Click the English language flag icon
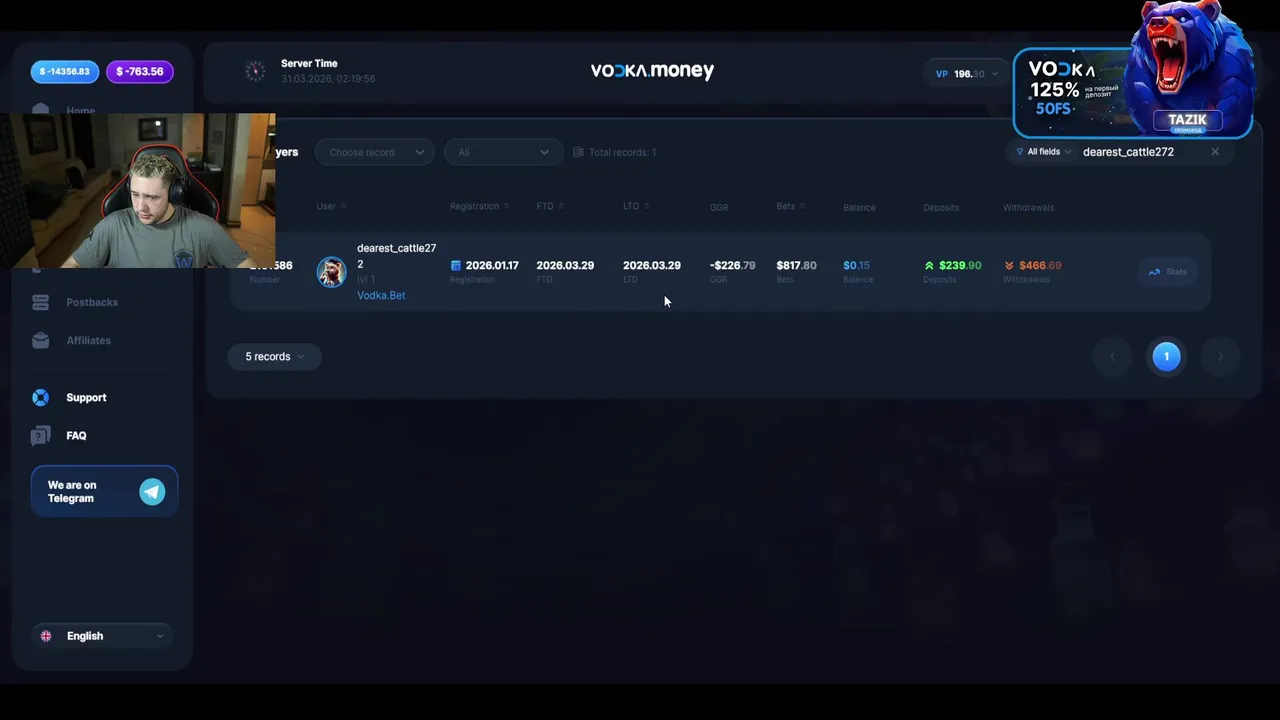 [x=46, y=636]
